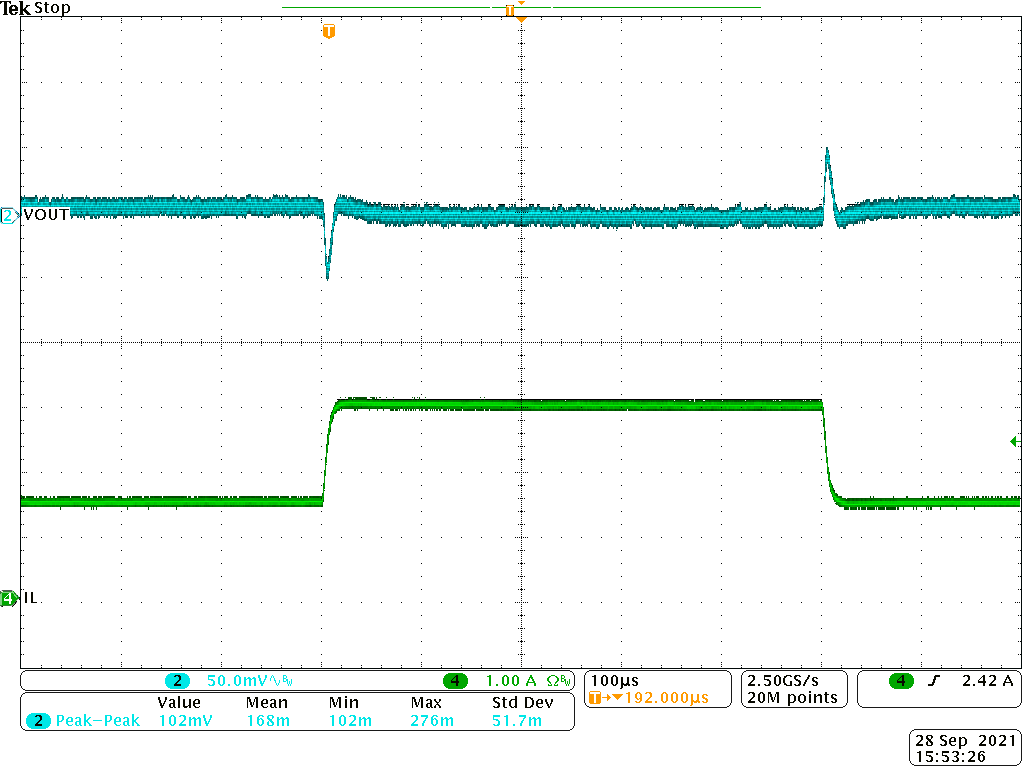Image resolution: width=1024 pixels, height=768 pixels.
Task: Click the rising edge trigger slope icon
Action: pos(933,681)
